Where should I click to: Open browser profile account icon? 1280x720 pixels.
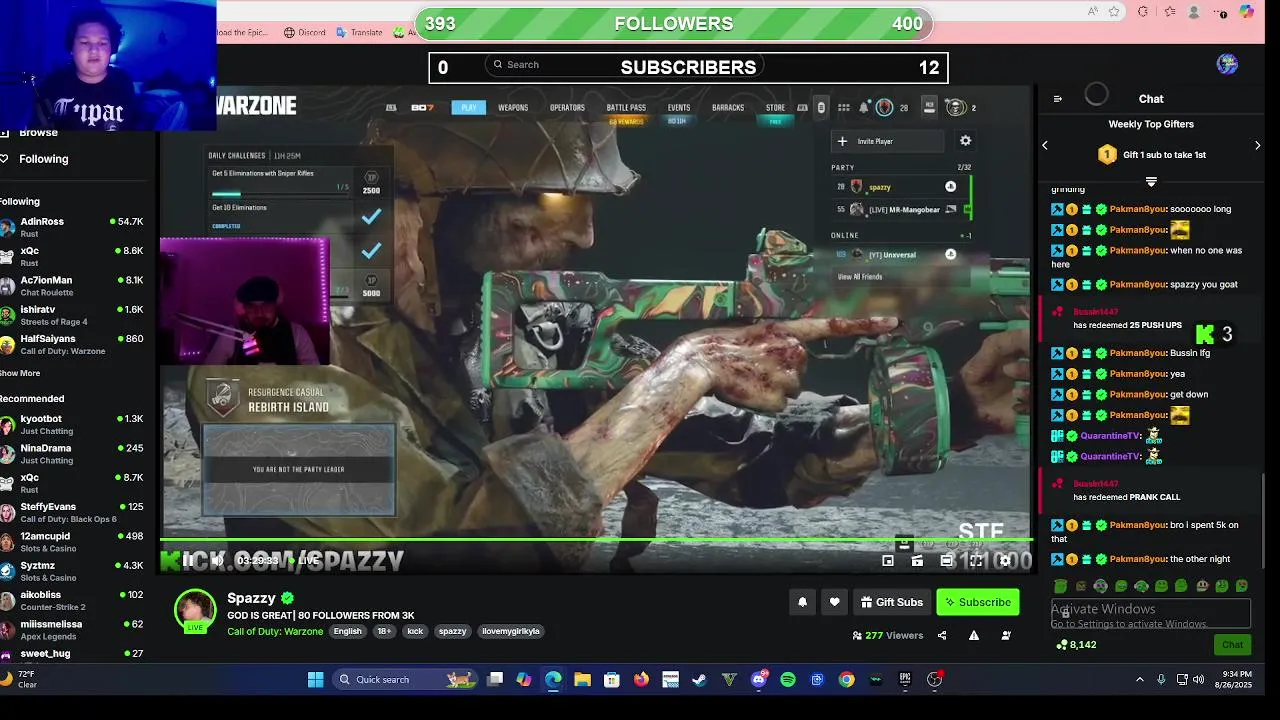(1194, 12)
